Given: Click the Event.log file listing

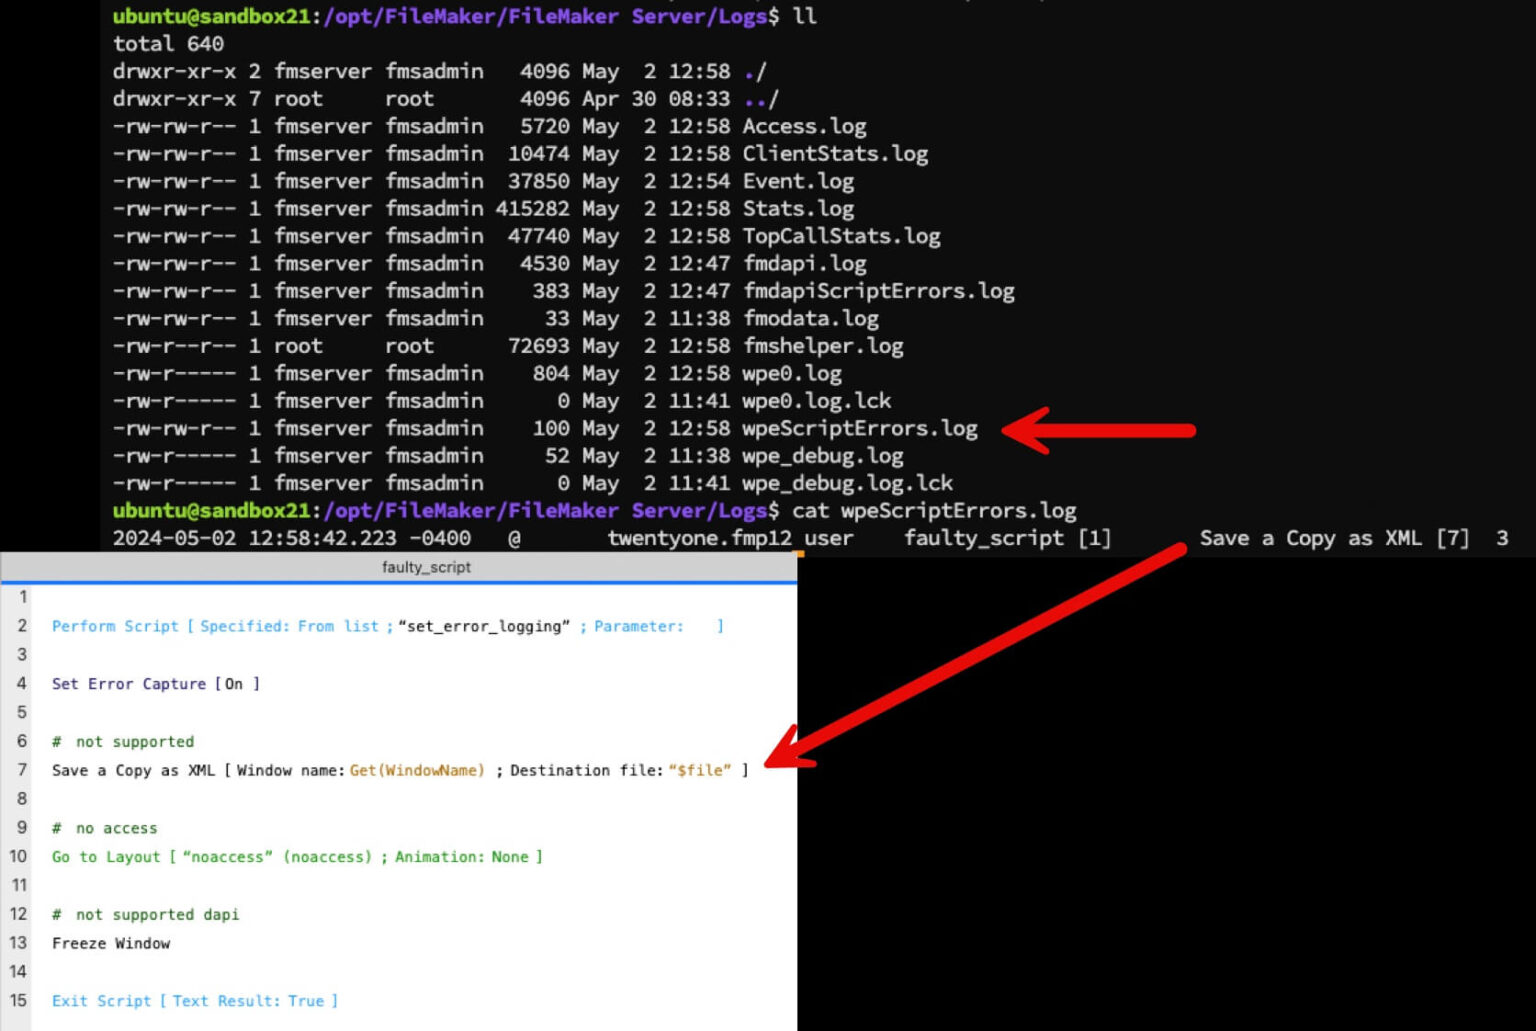Looking at the screenshot, I should [x=797, y=181].
